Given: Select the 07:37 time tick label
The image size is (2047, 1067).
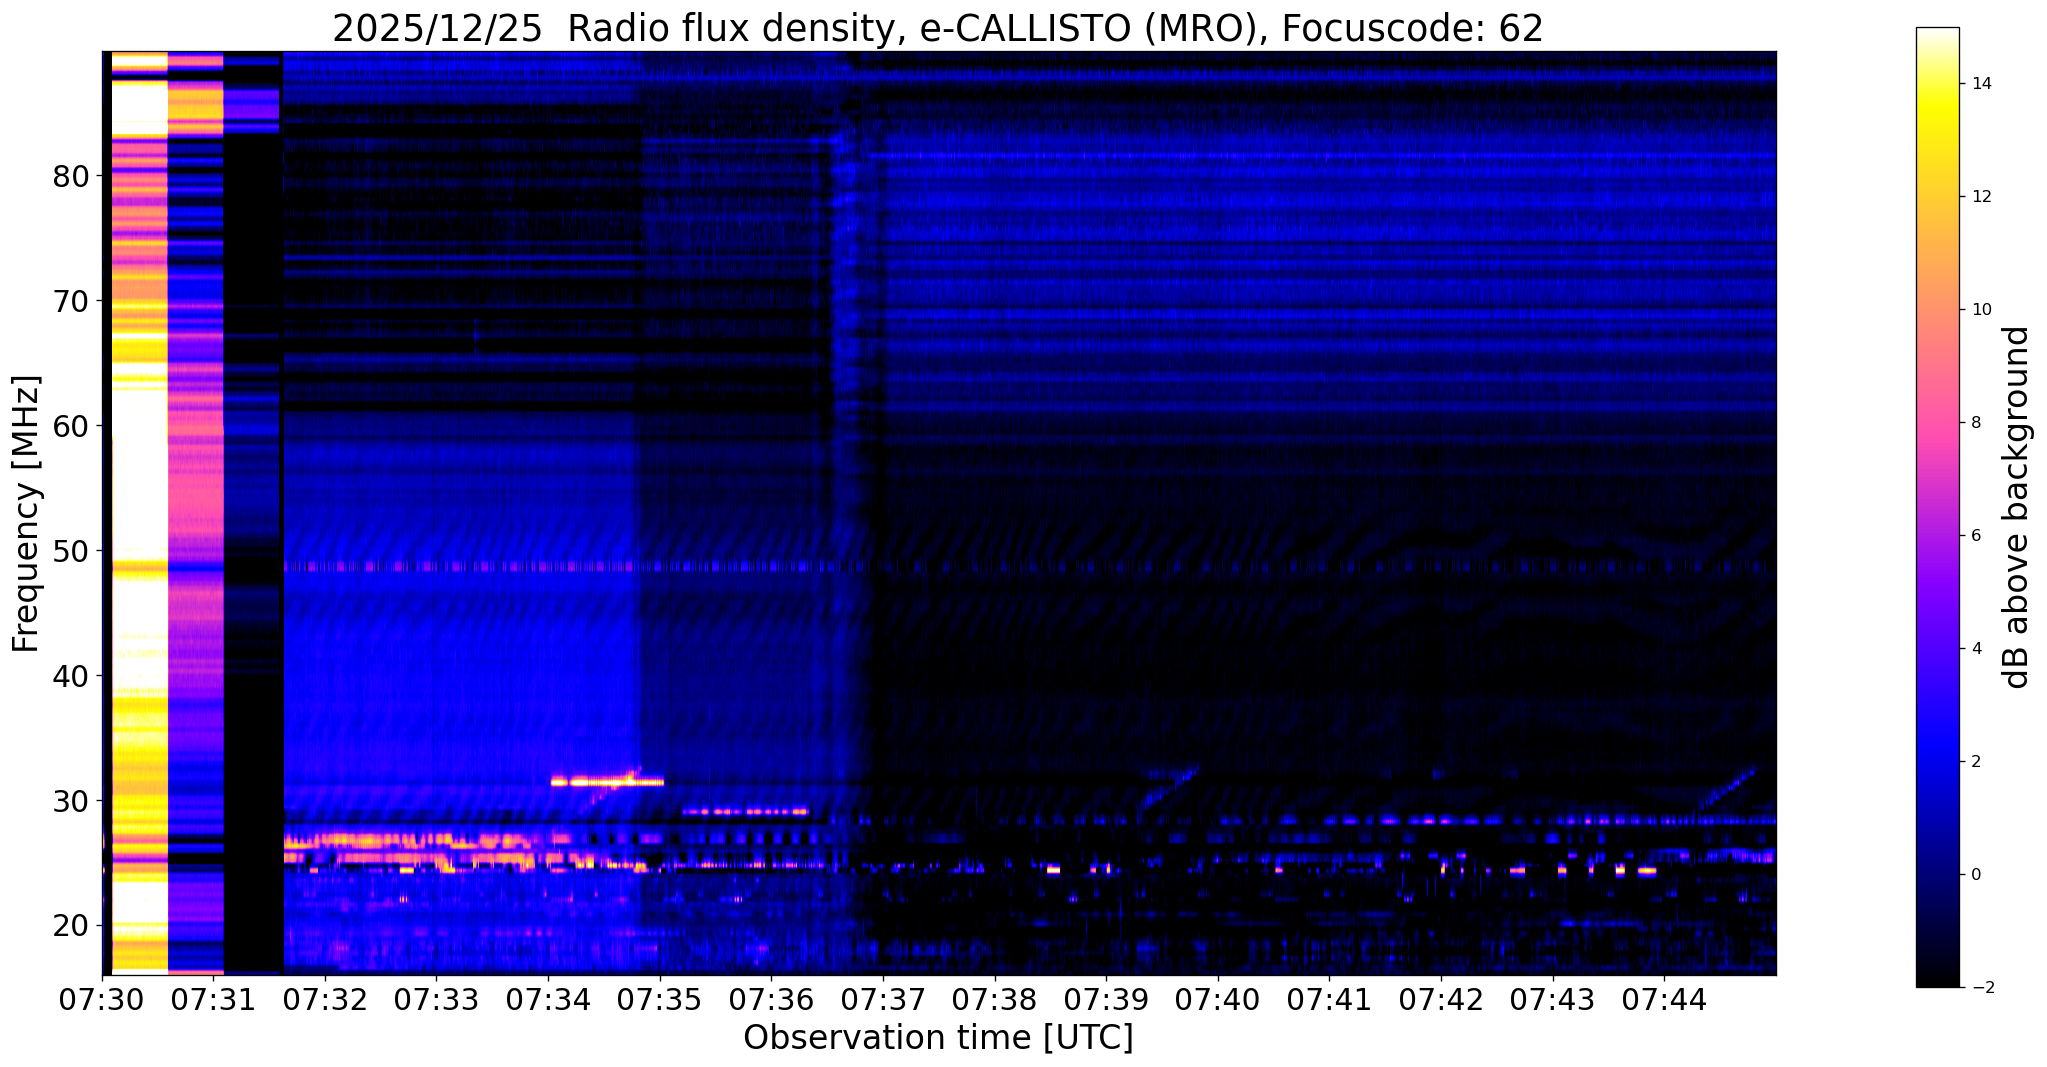Looking at the screenshot, I should [x=883, y=999].
